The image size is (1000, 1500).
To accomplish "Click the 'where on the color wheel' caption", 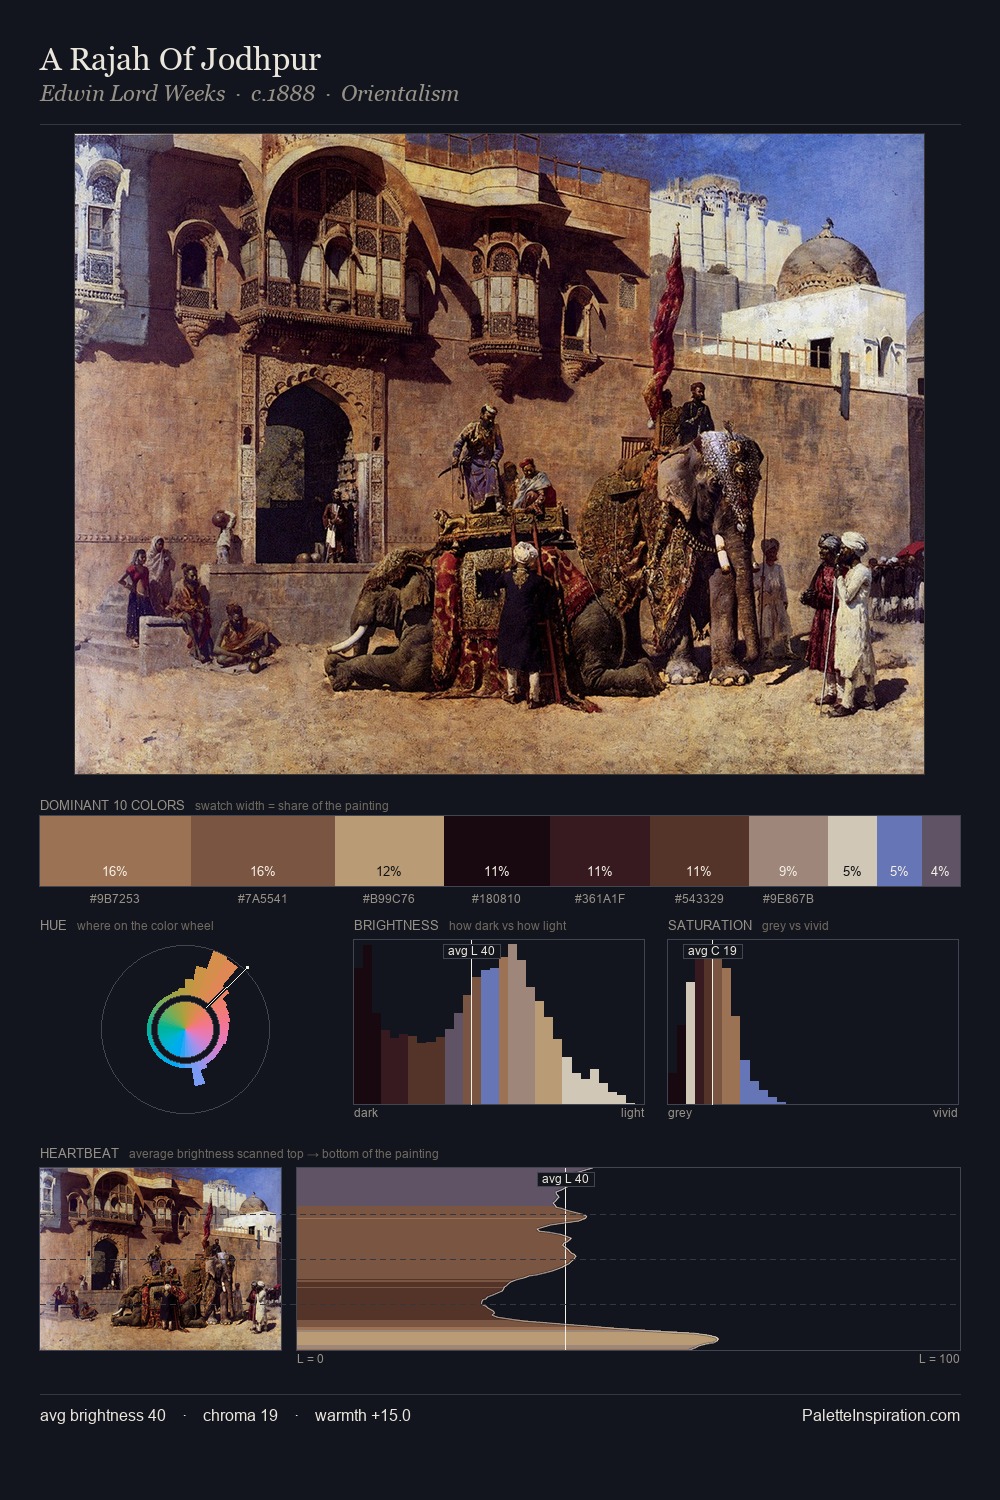I will 145,926.
